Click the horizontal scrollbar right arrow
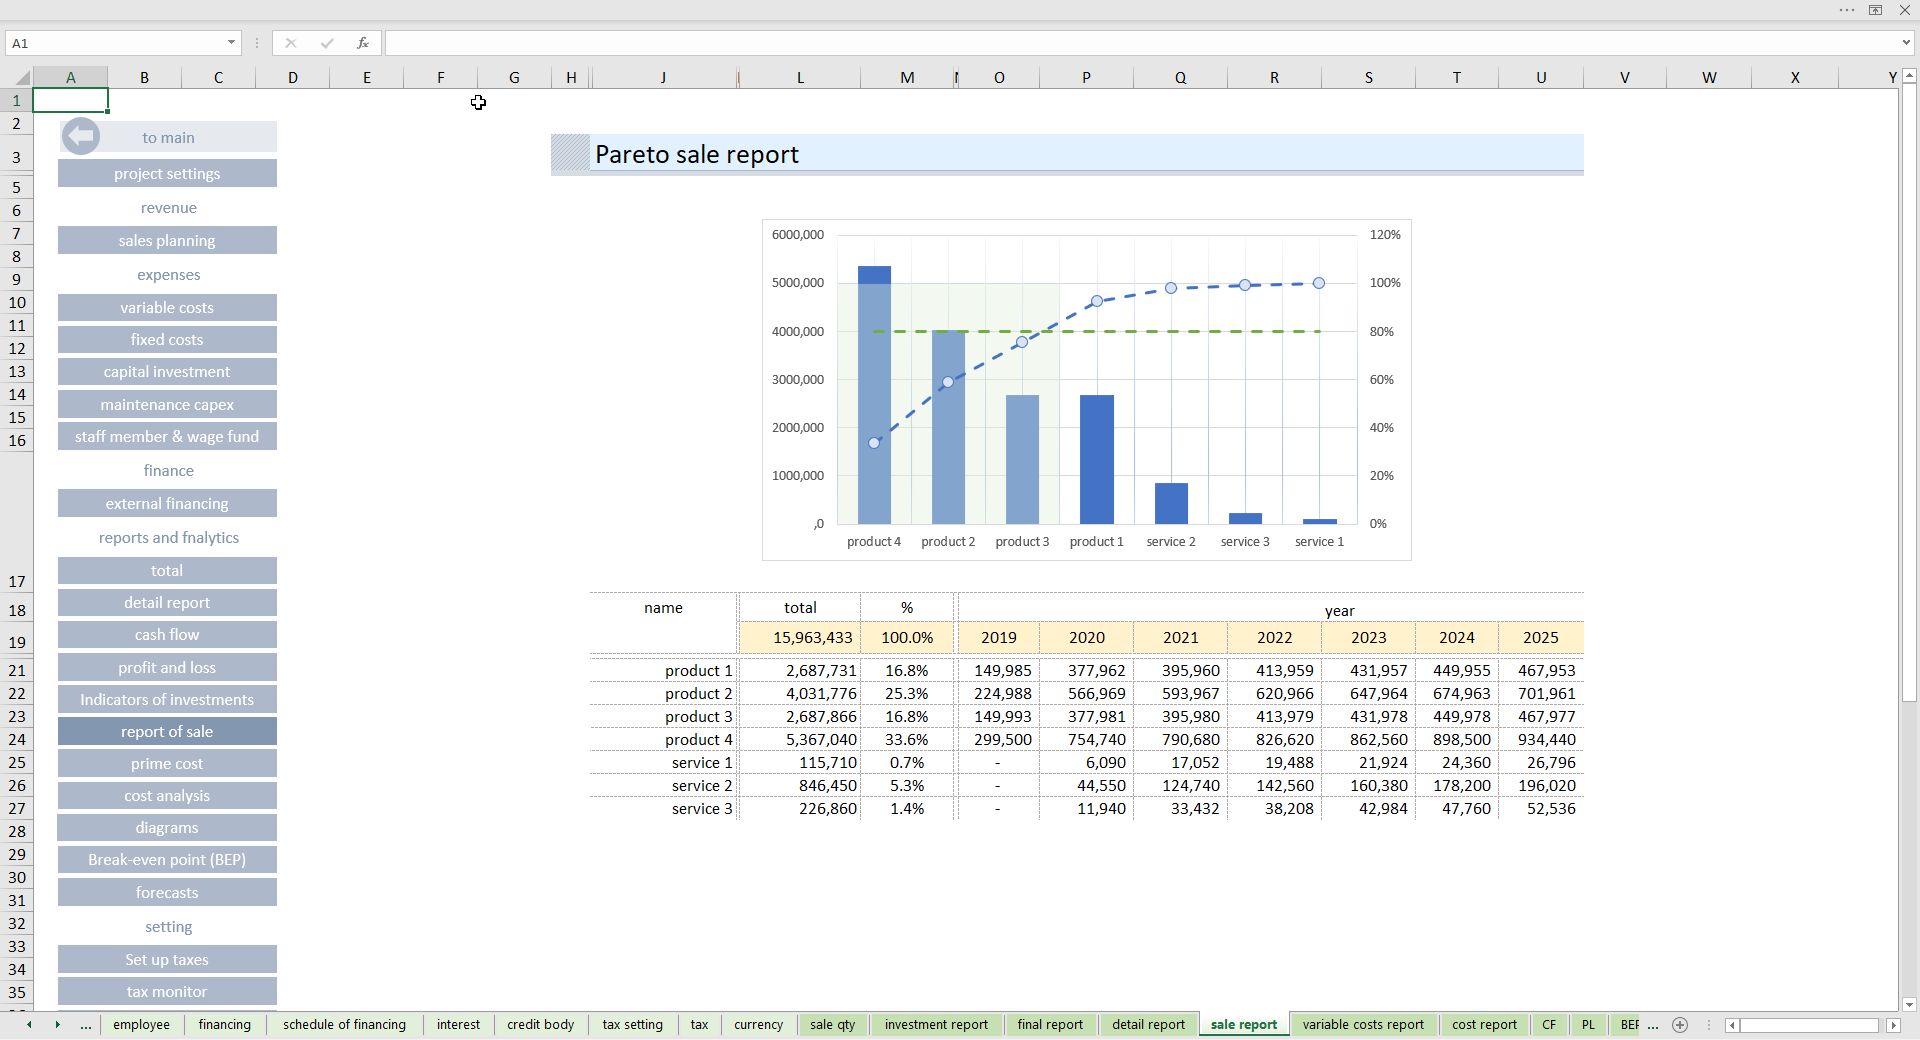The image size is (1920, 1040). (1893, 1025)
